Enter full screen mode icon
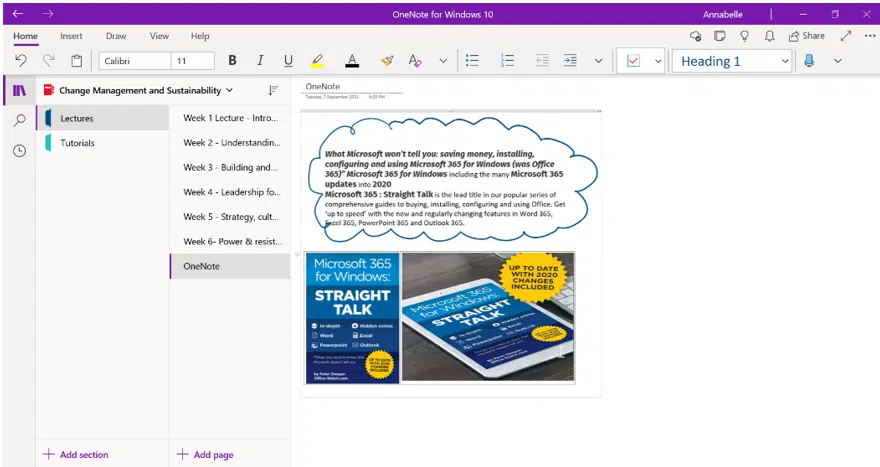Viewport: 880px width, 467px height. [846, 36]
